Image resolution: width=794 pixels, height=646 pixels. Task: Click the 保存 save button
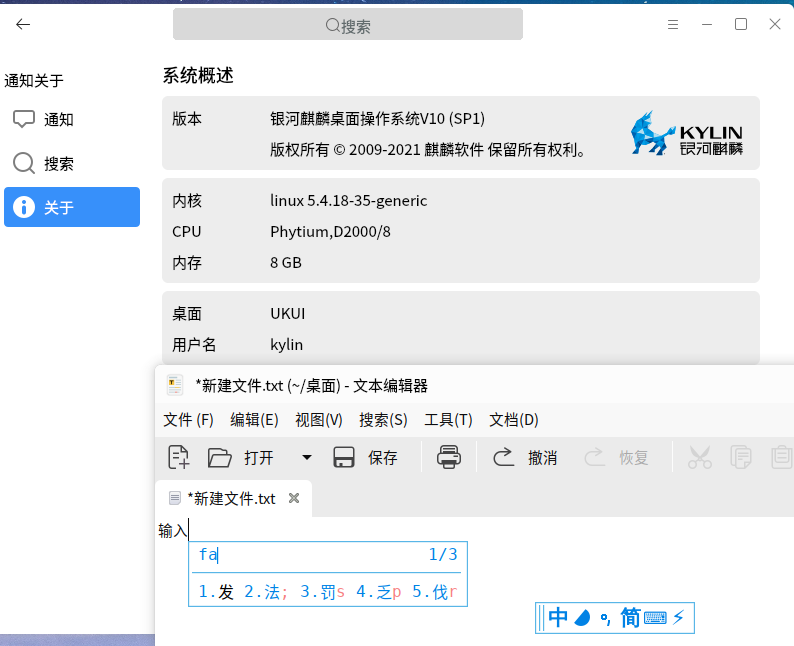pyautogui.click(x=365, y=458)
